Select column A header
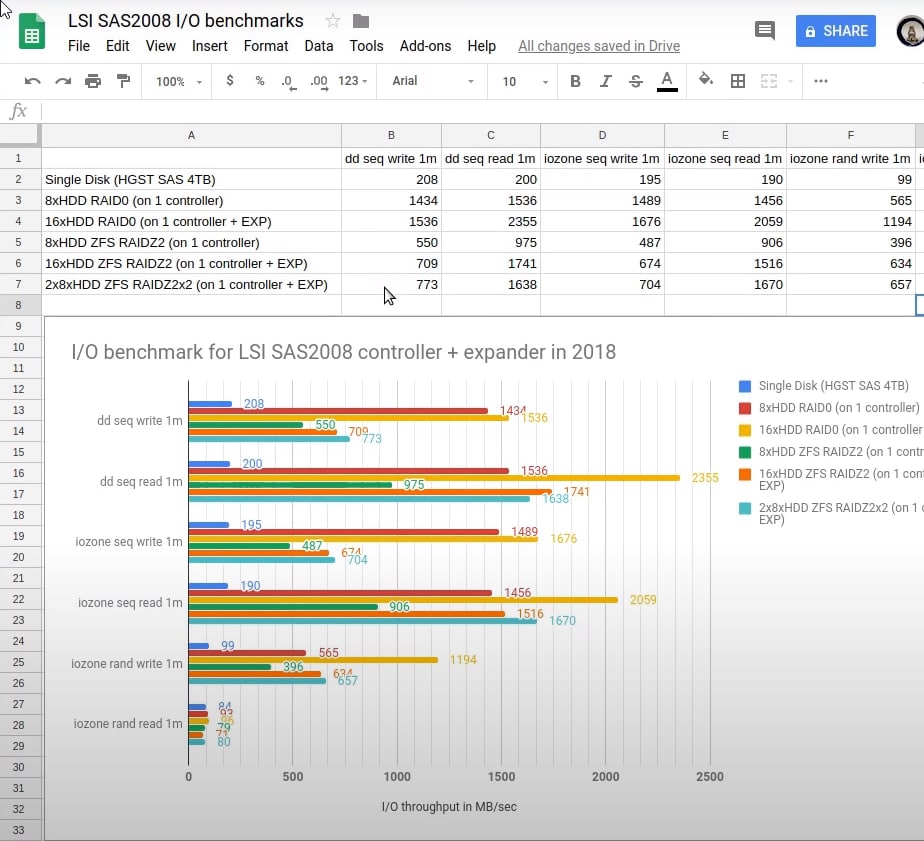The height and width of the screenshot is (841, 924). click(x=191, y=136)
